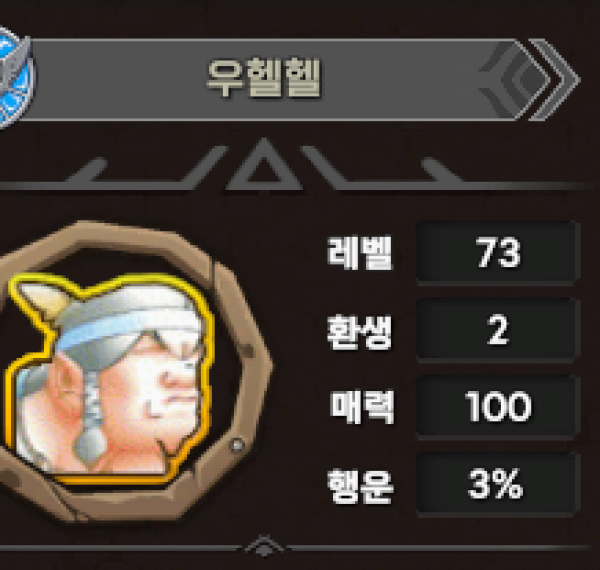Click the blue guild emblem icon
Image resolution: width=600 pixels, height=570 pixels.
click(x=15, y=77)
